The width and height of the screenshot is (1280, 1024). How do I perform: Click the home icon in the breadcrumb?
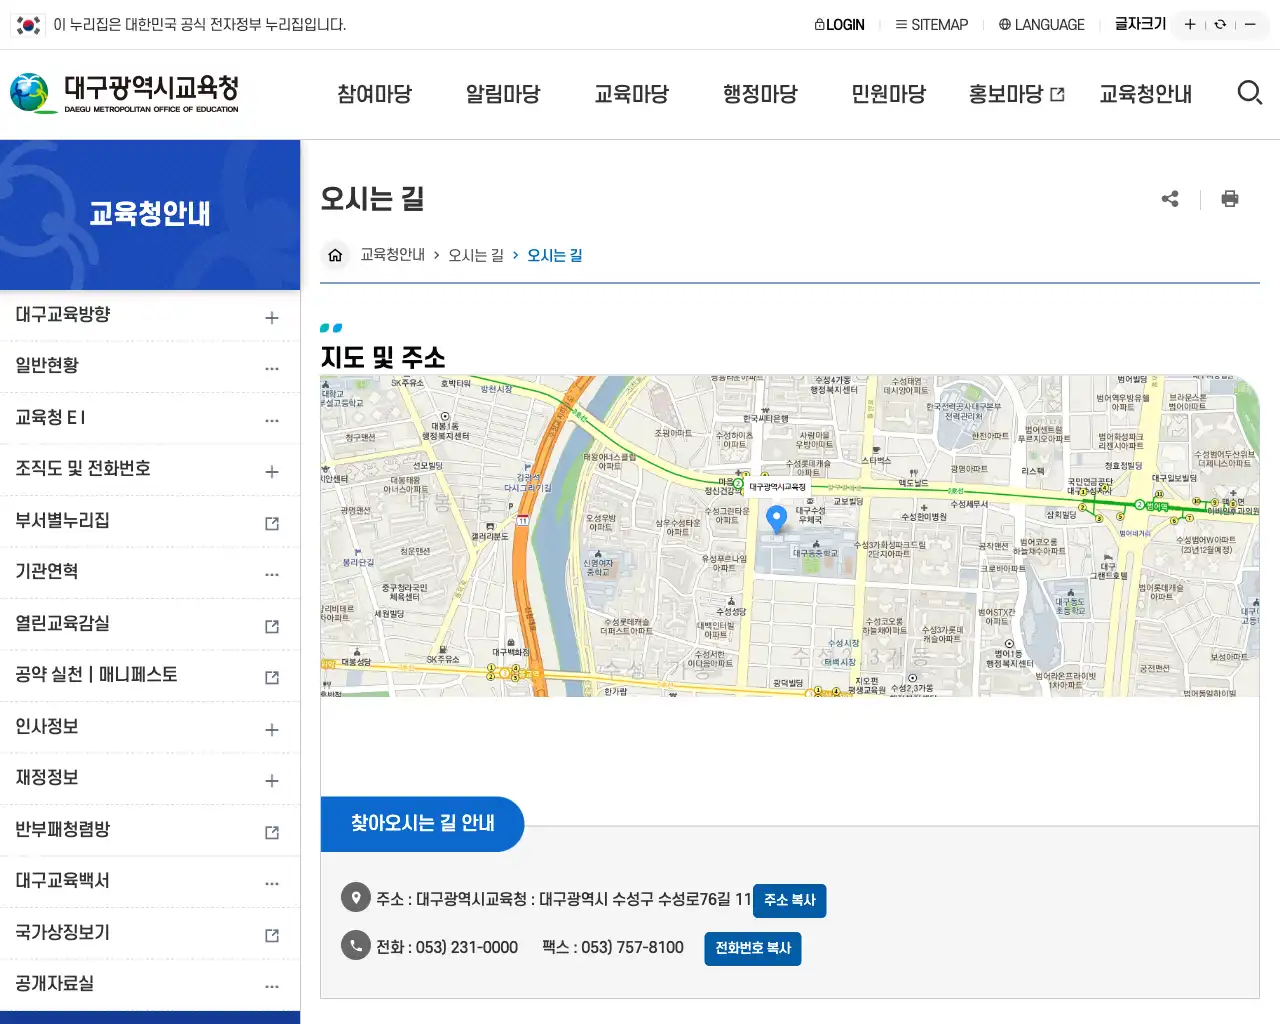point(335,255)
